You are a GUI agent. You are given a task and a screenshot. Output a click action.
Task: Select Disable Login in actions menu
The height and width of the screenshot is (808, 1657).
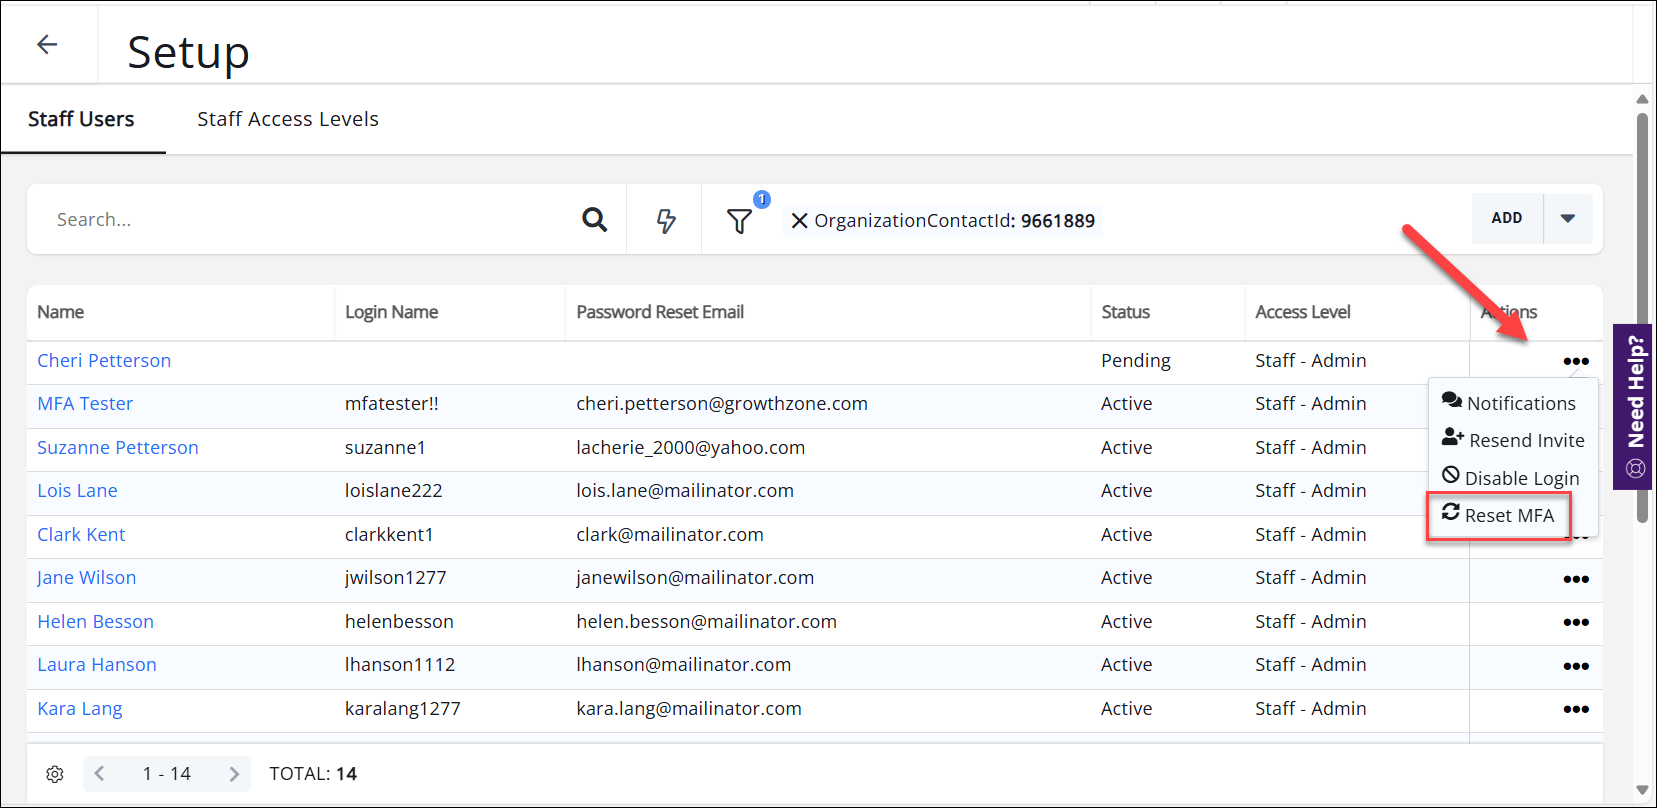tap(1511, 478)
